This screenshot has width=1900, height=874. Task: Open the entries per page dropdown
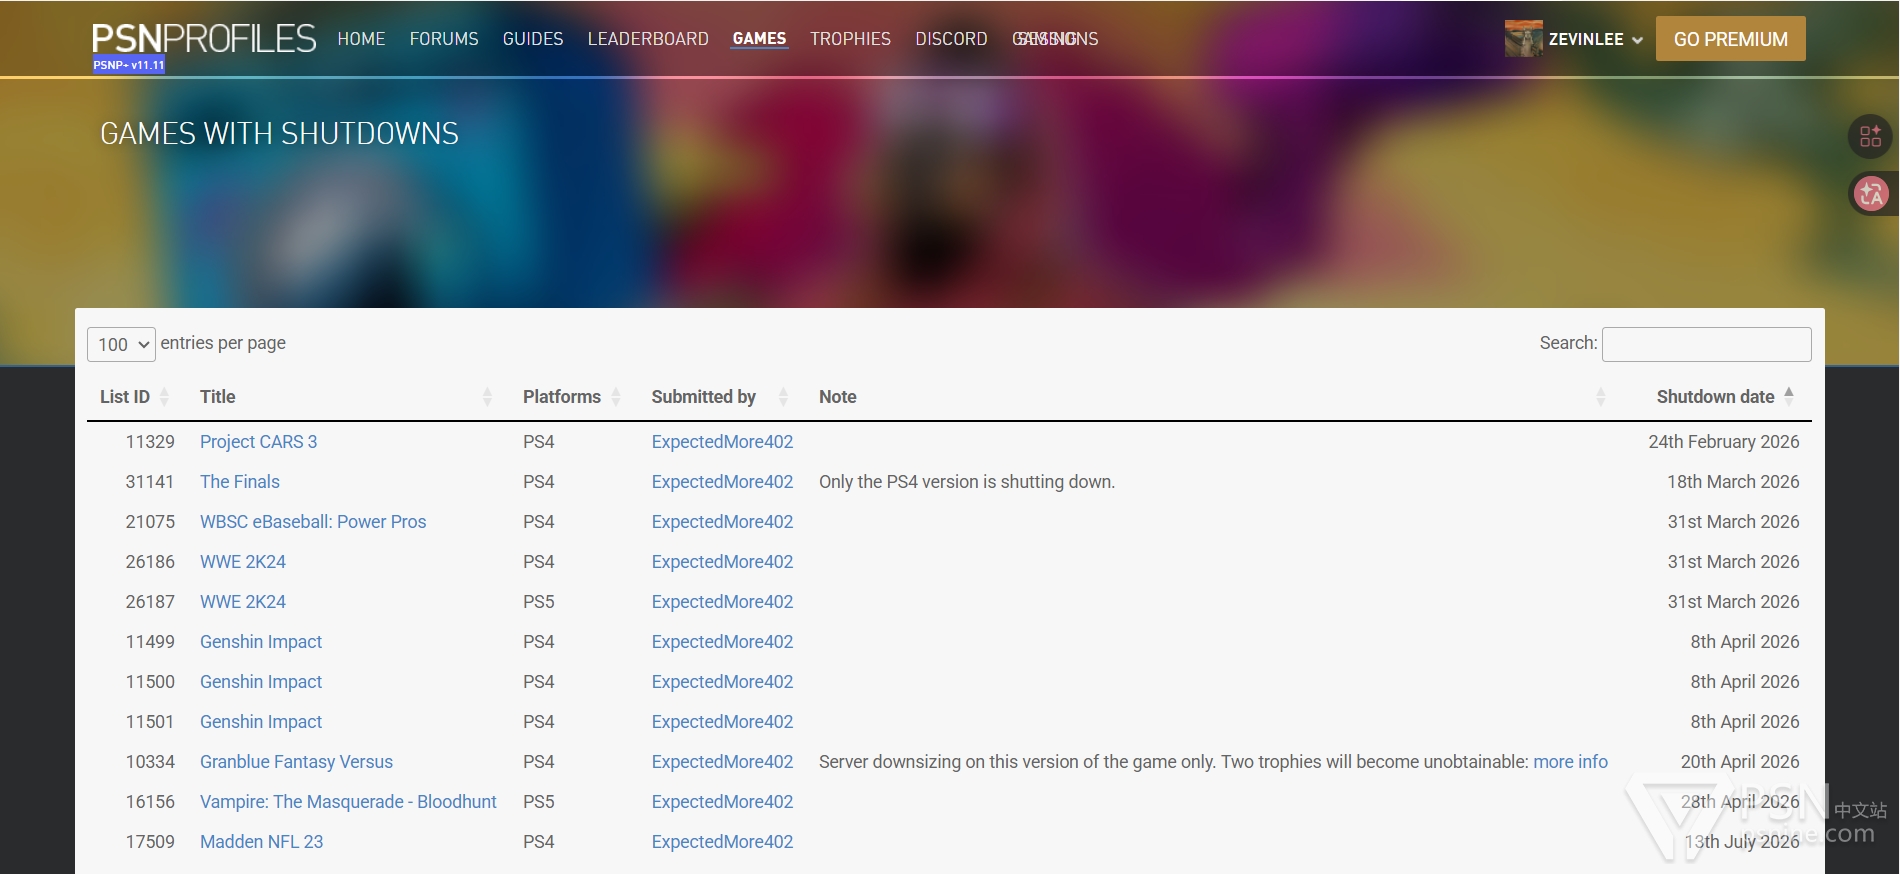pos(122,344)
